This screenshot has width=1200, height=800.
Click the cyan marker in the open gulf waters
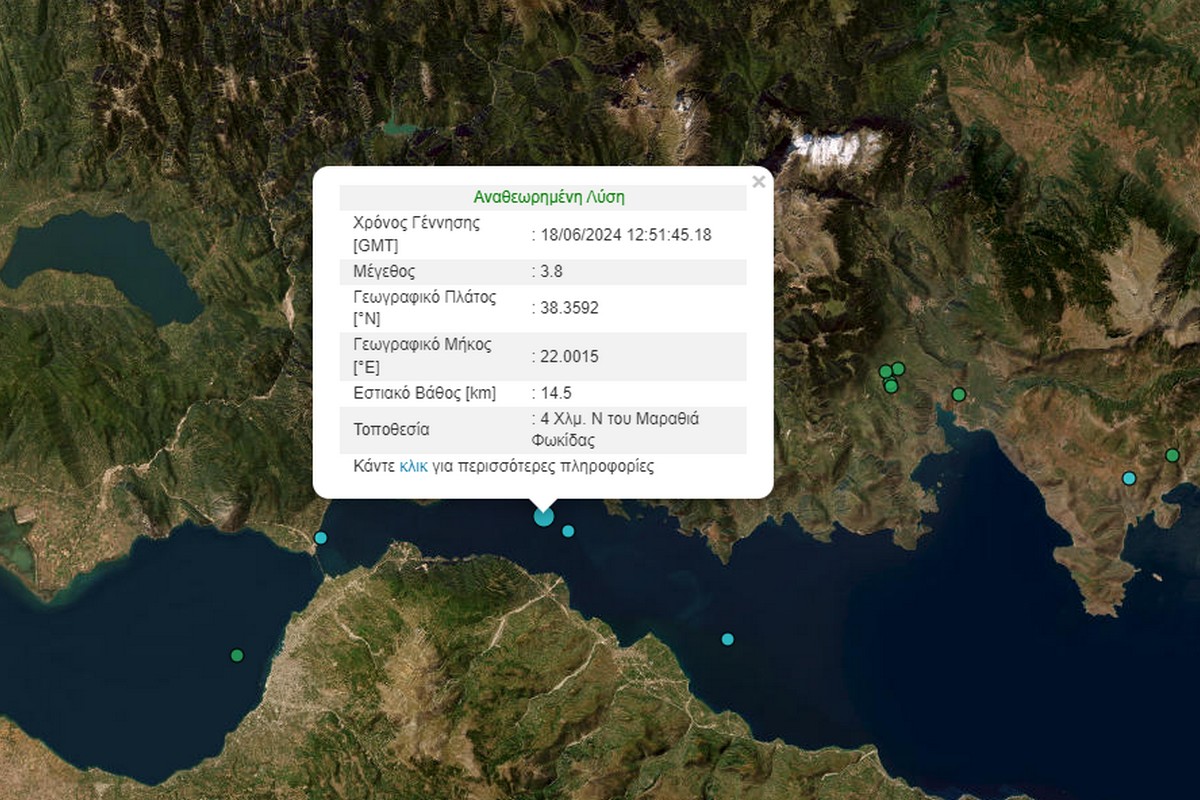[x=728, y=639]
